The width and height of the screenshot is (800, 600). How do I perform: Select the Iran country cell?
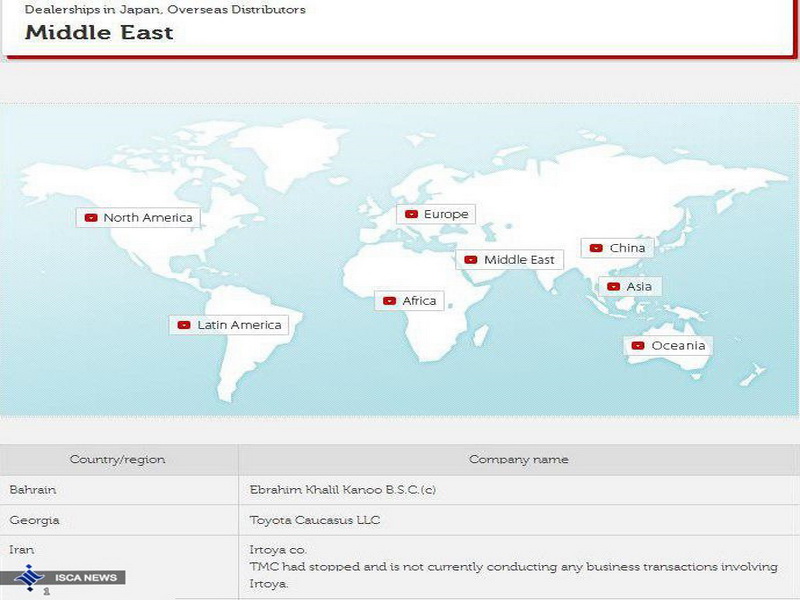22,550
